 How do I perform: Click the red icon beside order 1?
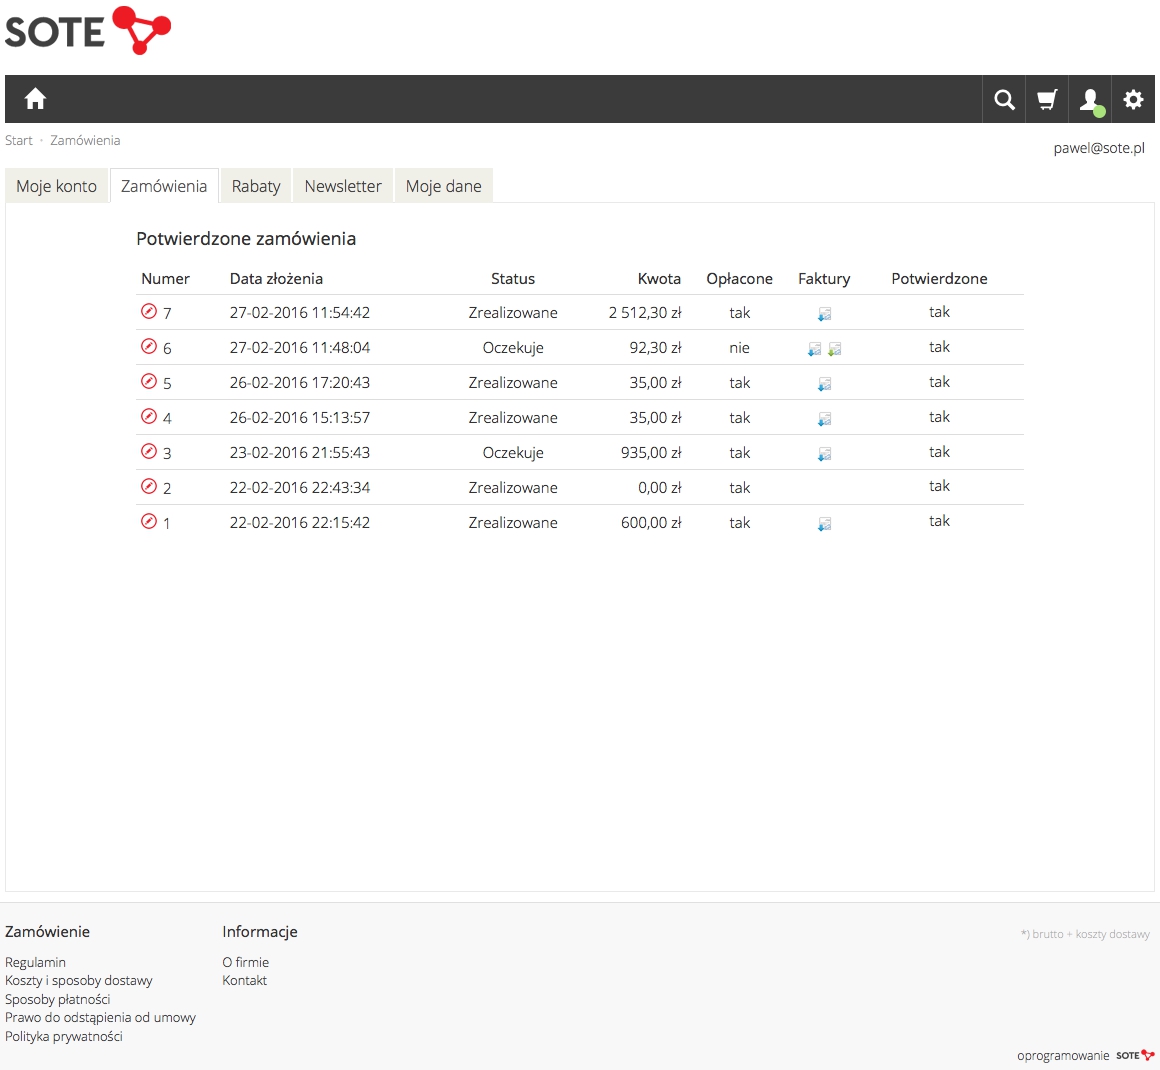point(149,522)
